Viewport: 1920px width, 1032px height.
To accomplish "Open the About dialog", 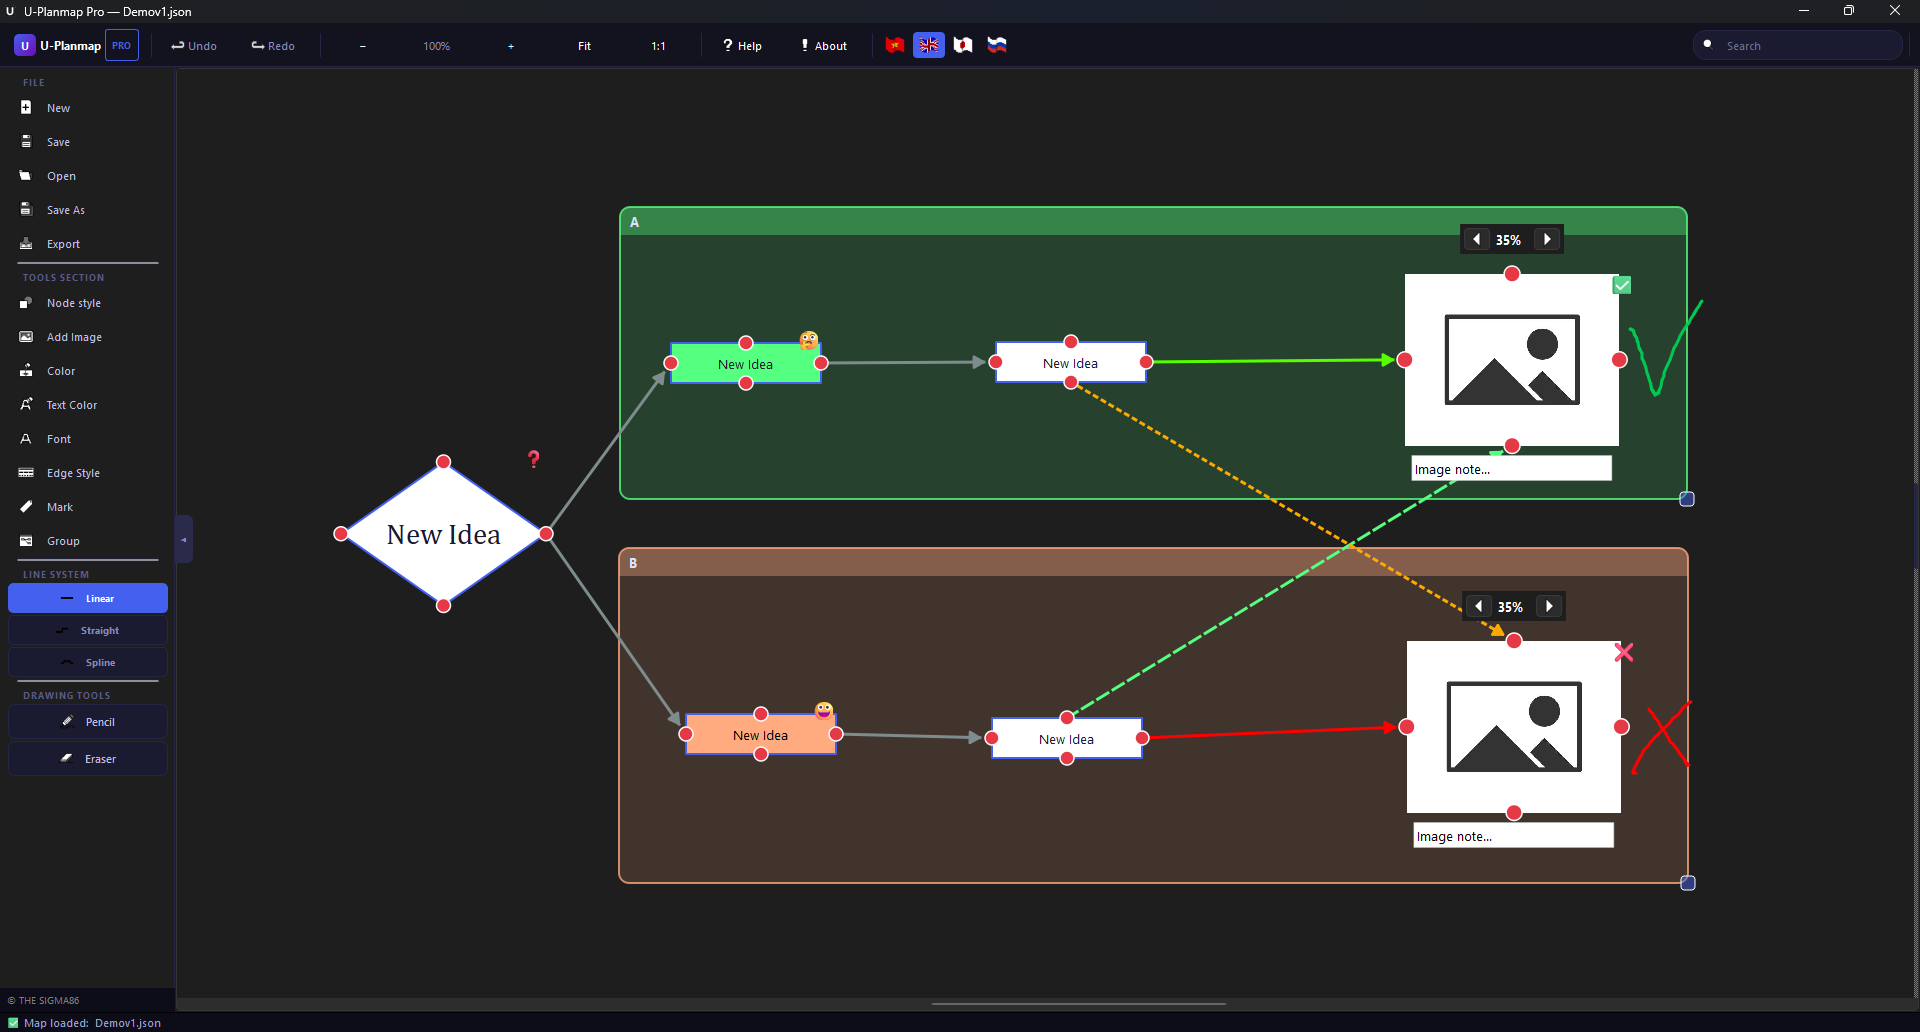I will 824,46.
